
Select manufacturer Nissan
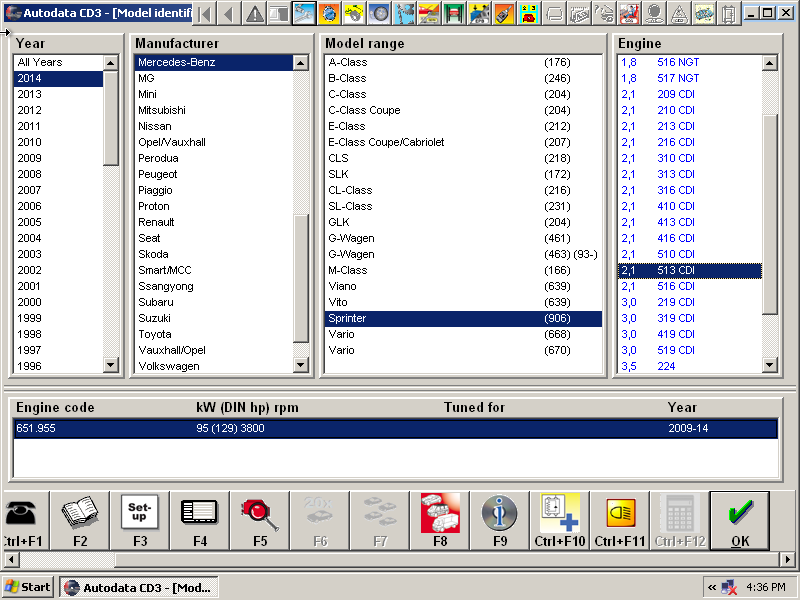tap(214, 127)
